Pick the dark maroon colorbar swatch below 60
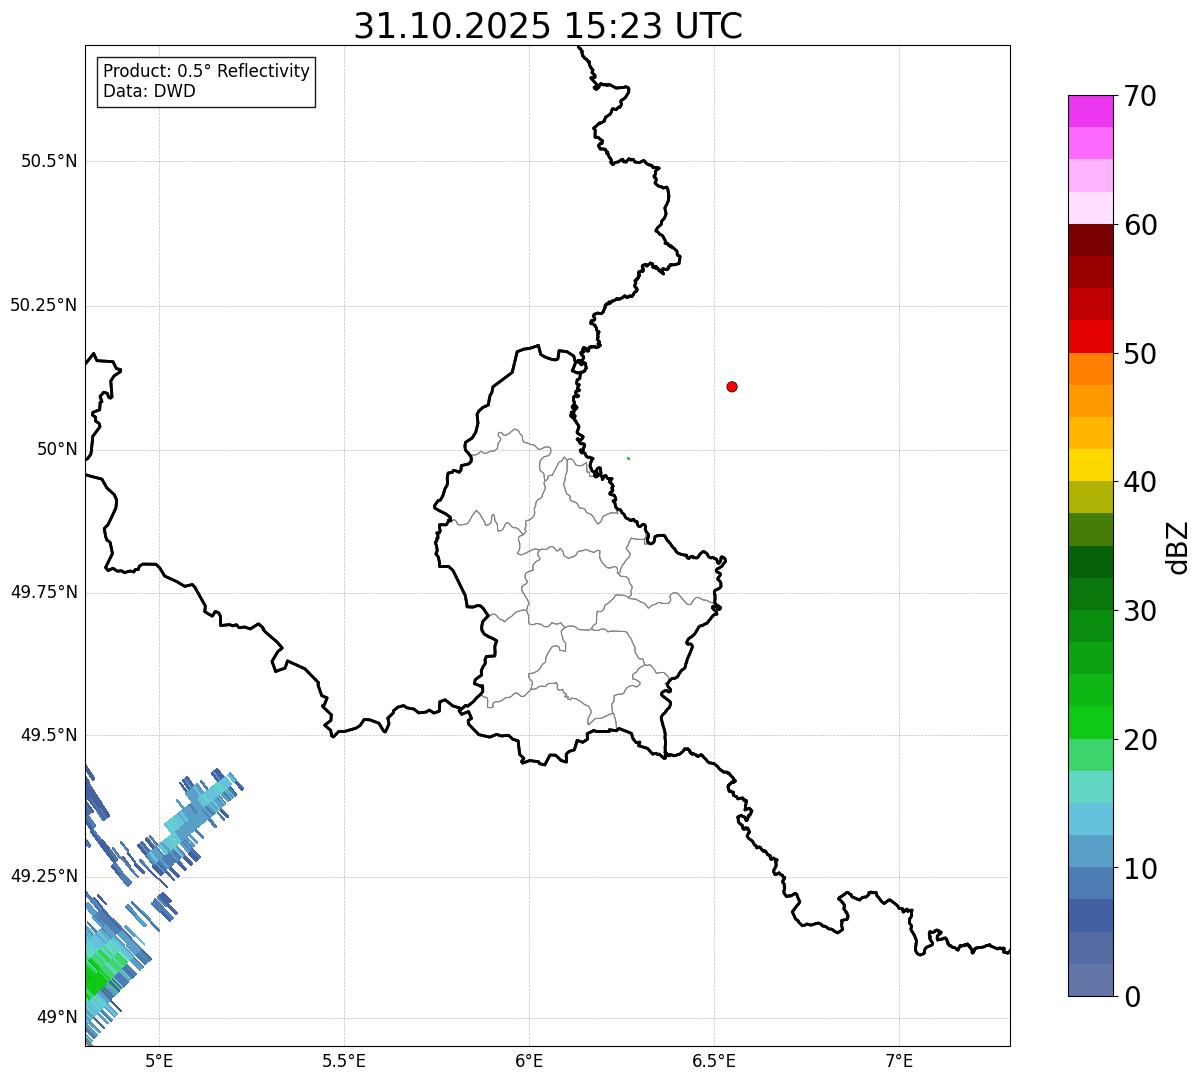 tap(1090, 240)
